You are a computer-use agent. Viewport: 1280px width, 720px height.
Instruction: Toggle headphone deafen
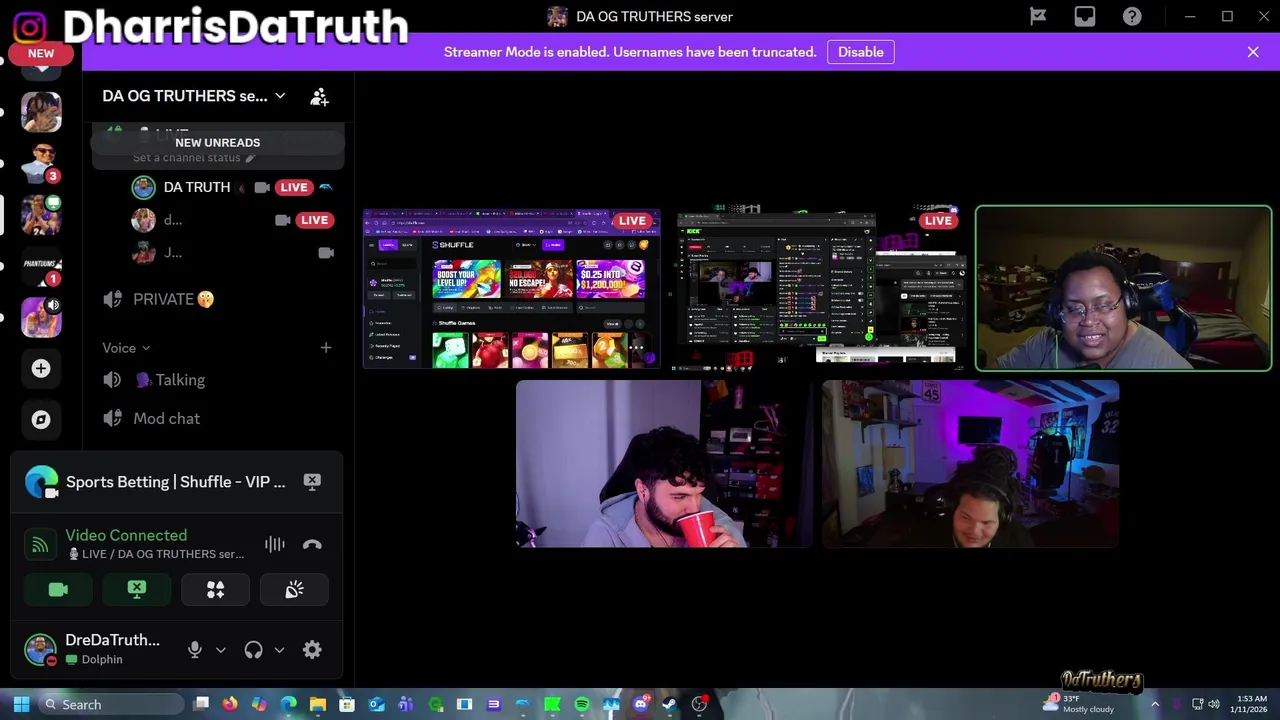coord(253,649)
